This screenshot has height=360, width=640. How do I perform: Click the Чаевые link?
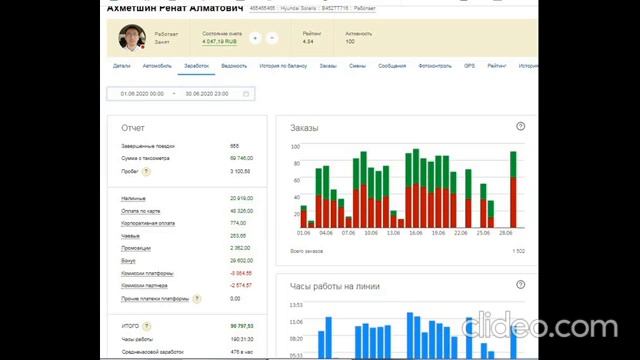click(130, 236)
